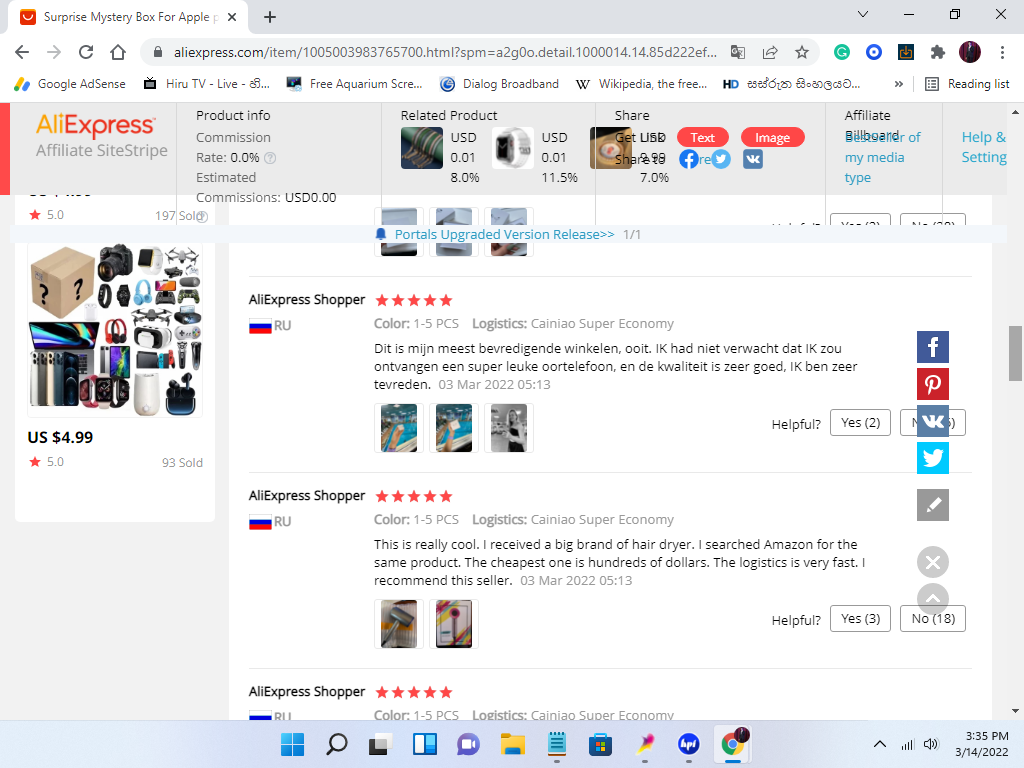Screen dimensions: 1024x768
Task: Open Wikipedia bookmark
Action: (641, 84)
